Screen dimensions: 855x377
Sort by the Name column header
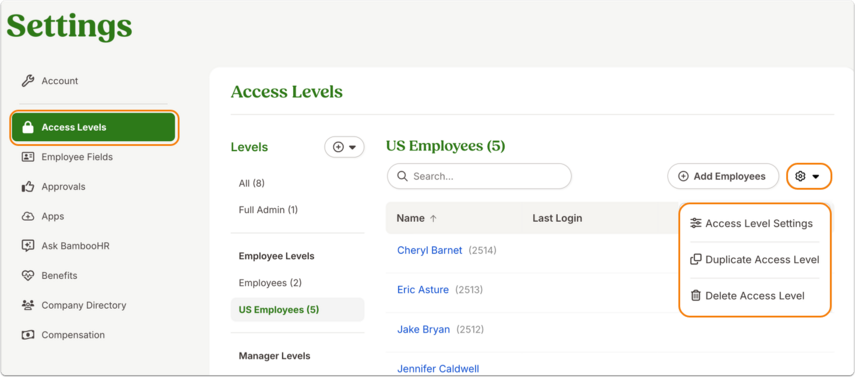410,218
